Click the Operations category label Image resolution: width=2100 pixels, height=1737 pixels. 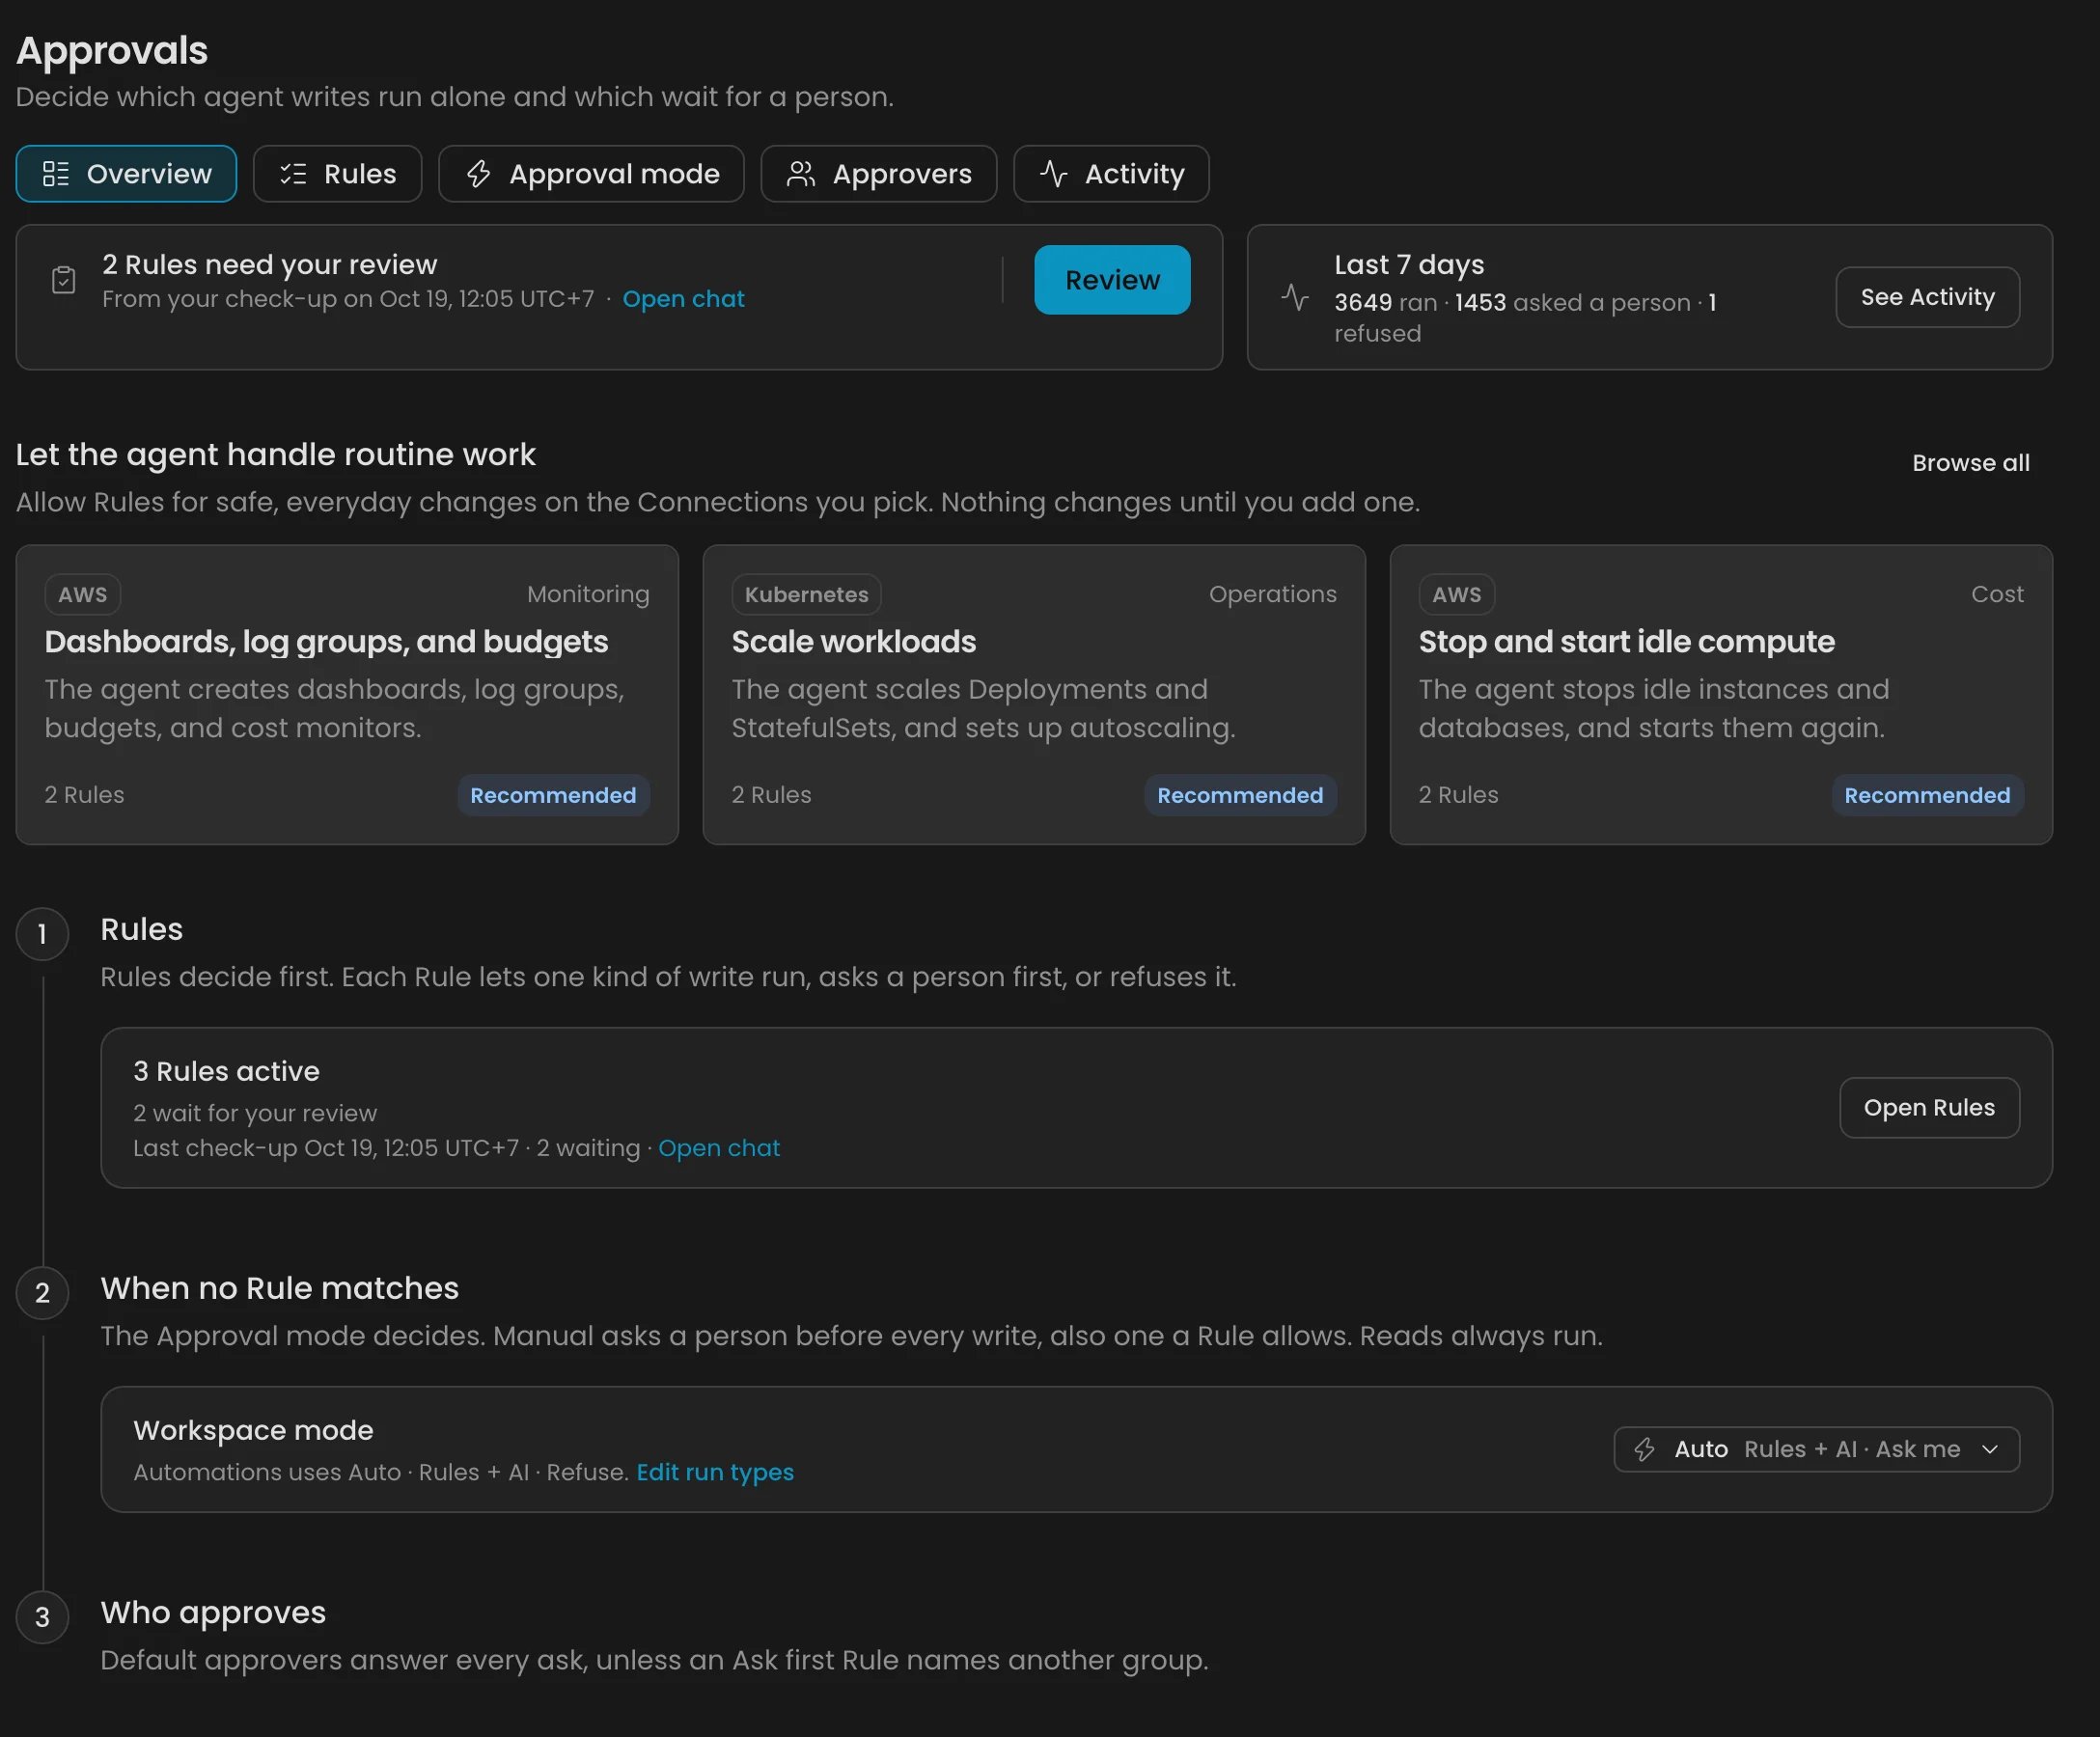click(x=1272, y=594)
